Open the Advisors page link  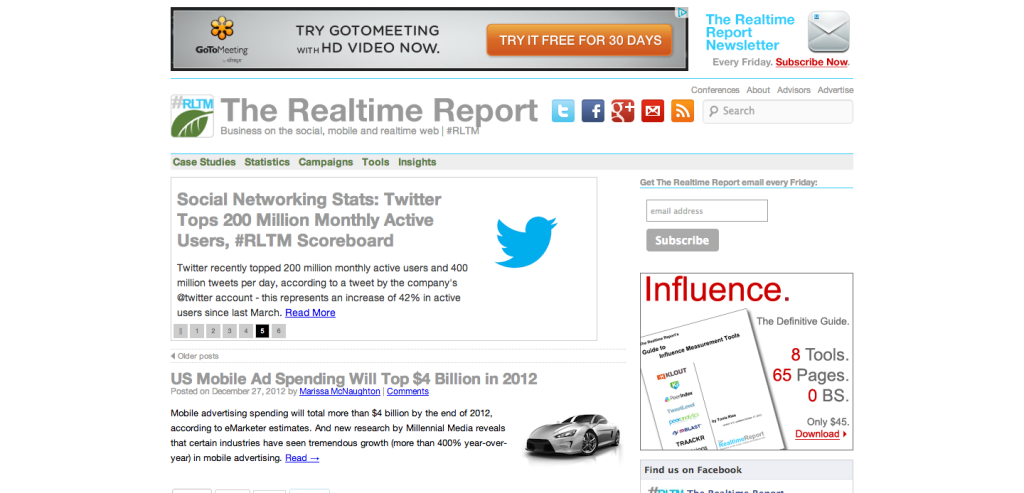tap(793, 90)
